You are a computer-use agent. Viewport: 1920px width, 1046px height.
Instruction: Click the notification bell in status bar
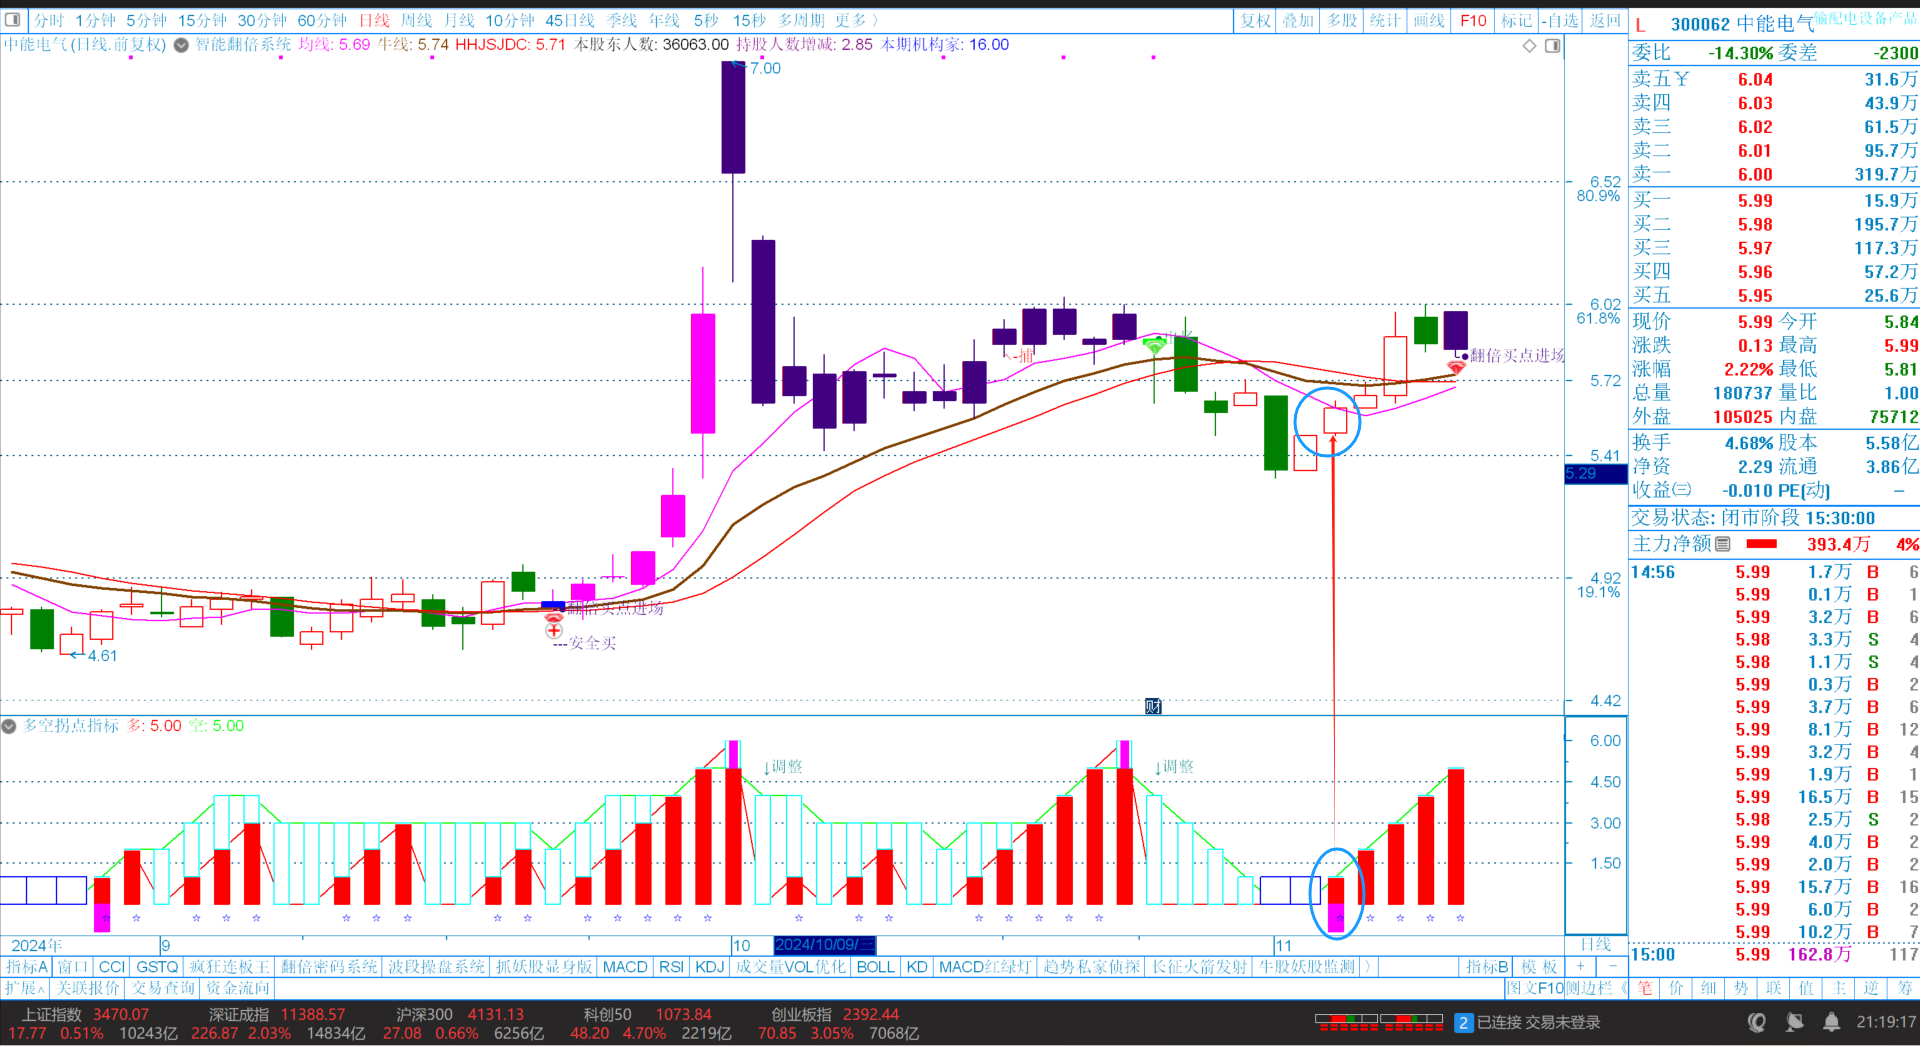coord(1832,1022)
